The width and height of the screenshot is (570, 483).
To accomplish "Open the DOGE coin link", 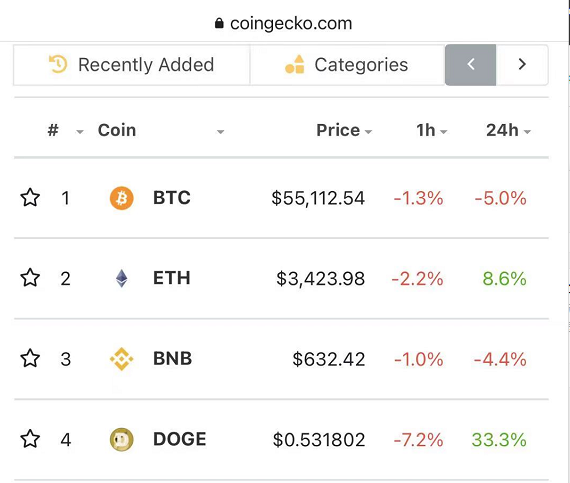I will 180,439.
